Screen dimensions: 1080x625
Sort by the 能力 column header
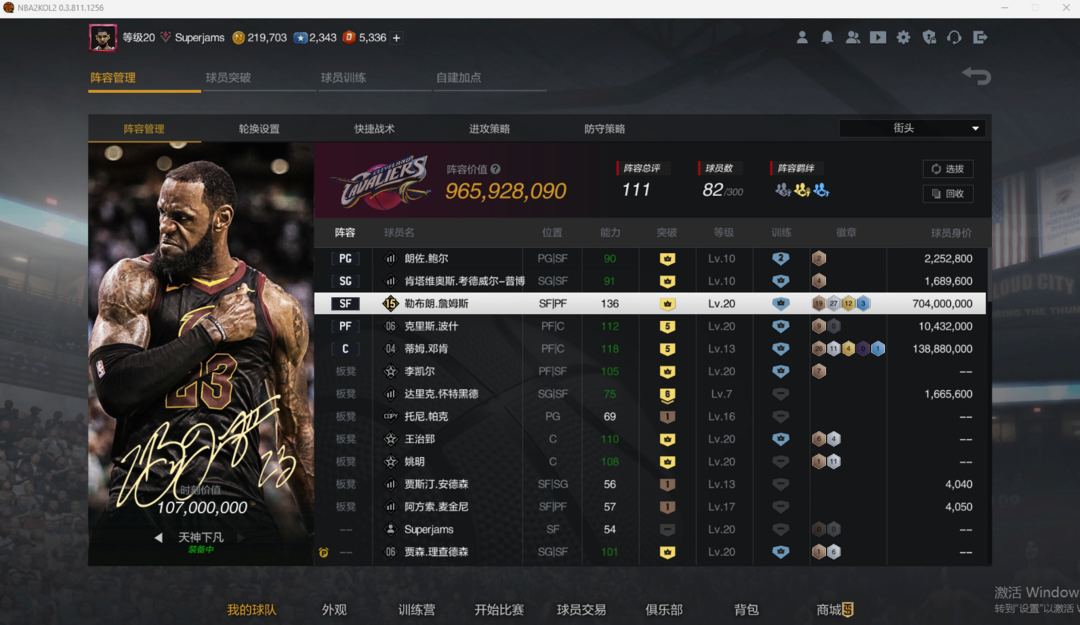coord(610,233)
